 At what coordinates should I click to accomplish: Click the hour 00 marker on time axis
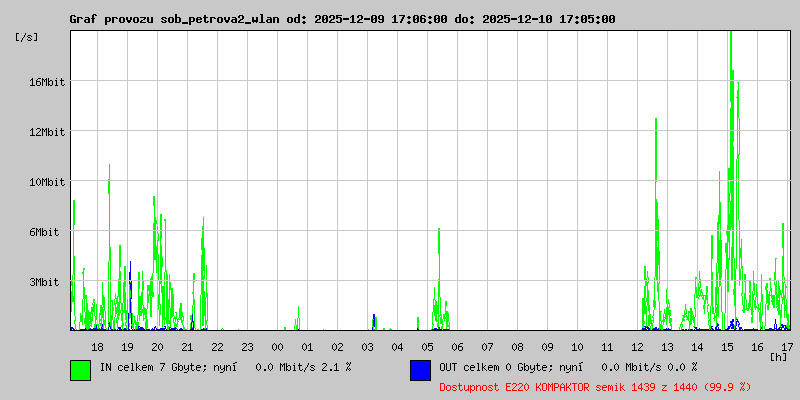pos(278,347)
